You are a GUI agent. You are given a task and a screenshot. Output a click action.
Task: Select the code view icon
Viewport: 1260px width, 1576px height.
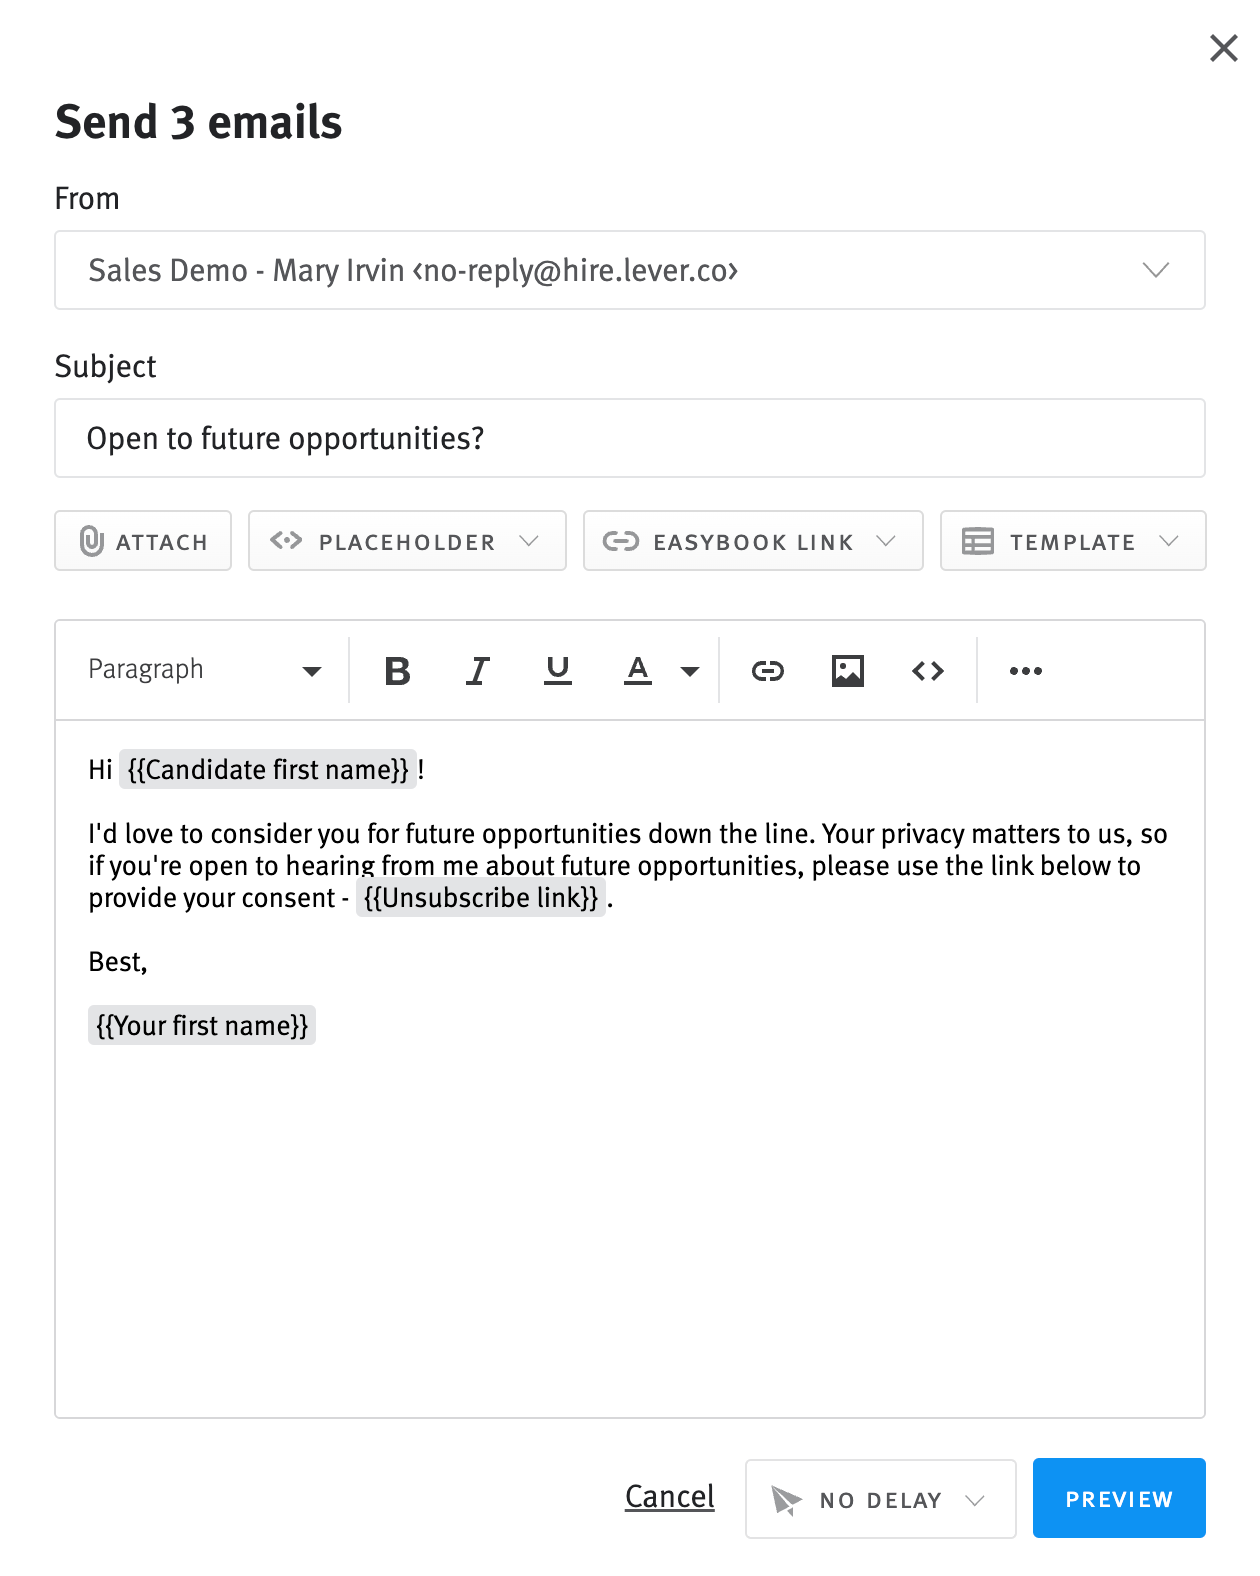[927, 670]
